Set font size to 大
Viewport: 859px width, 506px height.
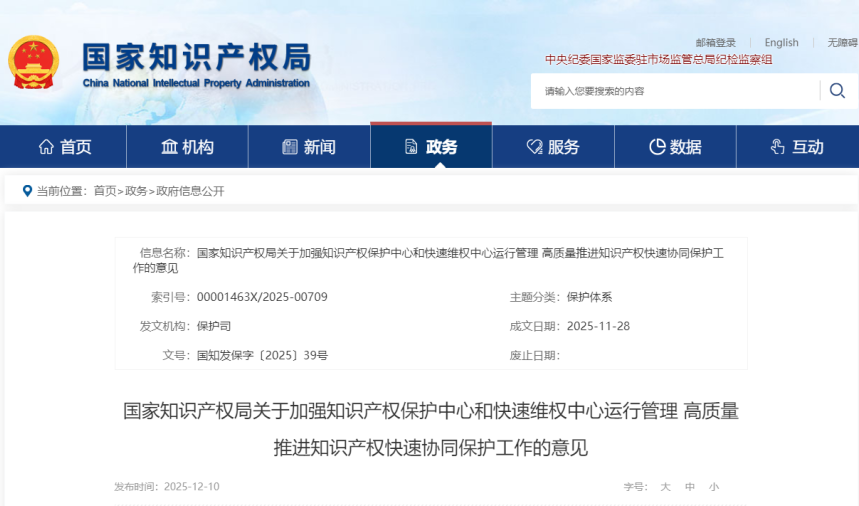(x=666, y=487)
